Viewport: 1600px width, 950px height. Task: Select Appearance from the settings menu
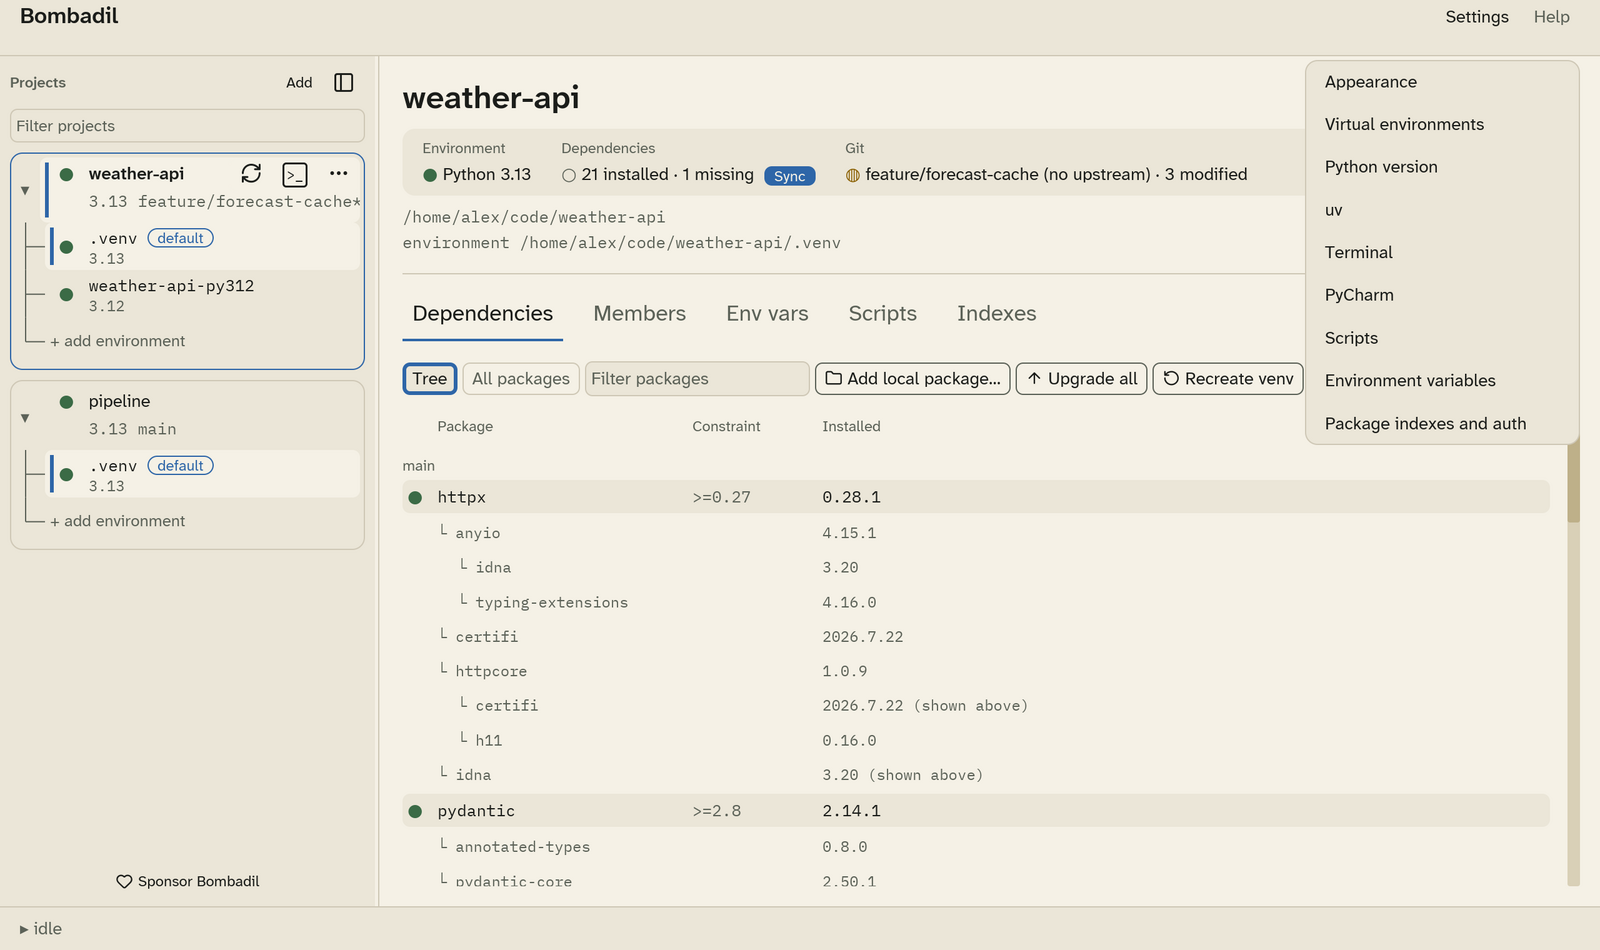[1442, 82]
